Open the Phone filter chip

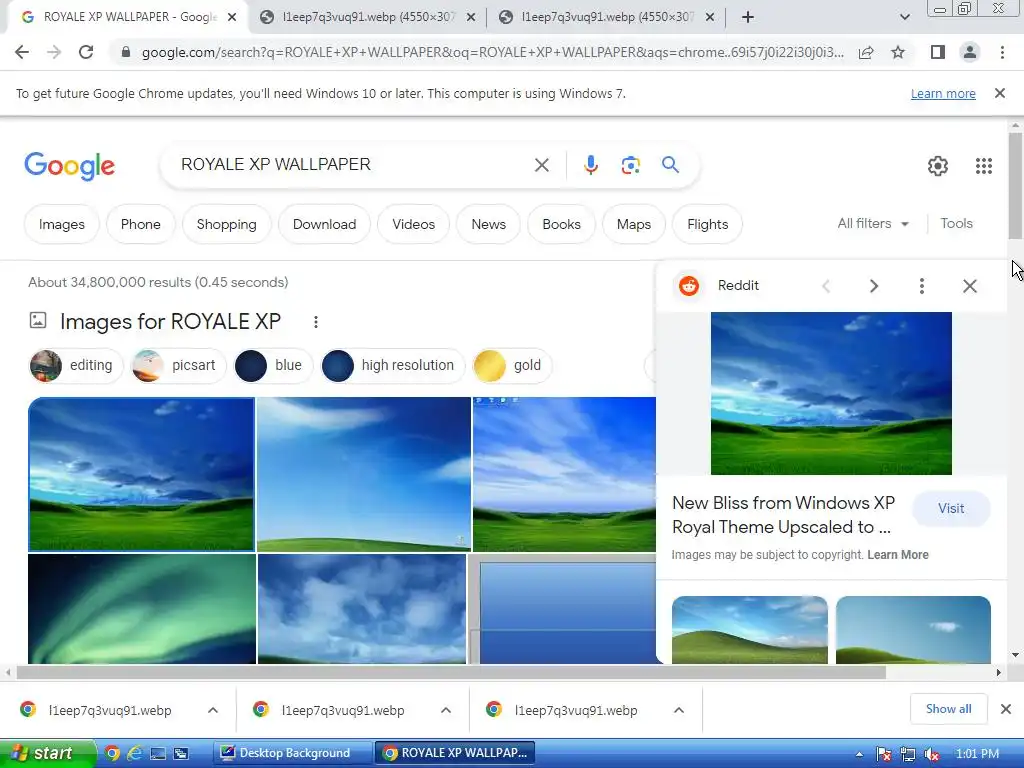point(140,224)
